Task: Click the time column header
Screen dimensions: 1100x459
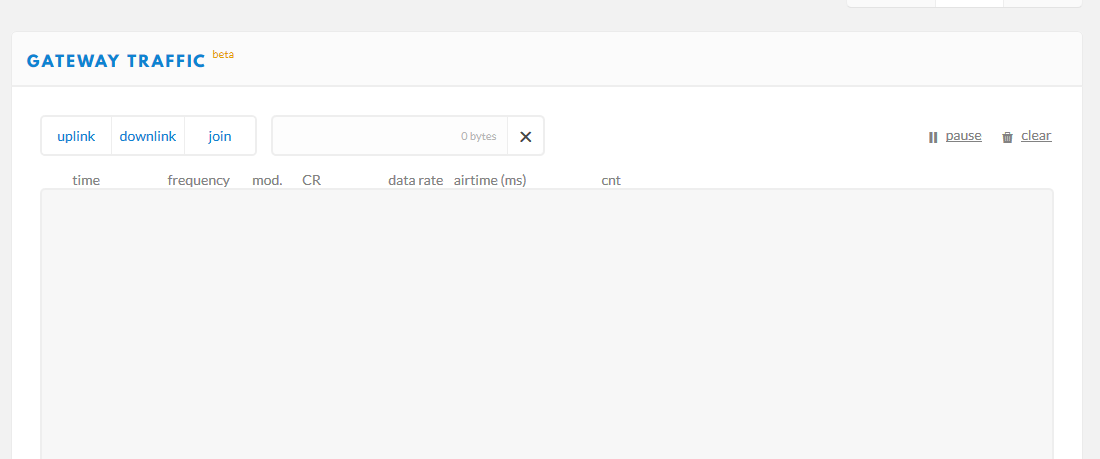Action: tap(86, 180)
